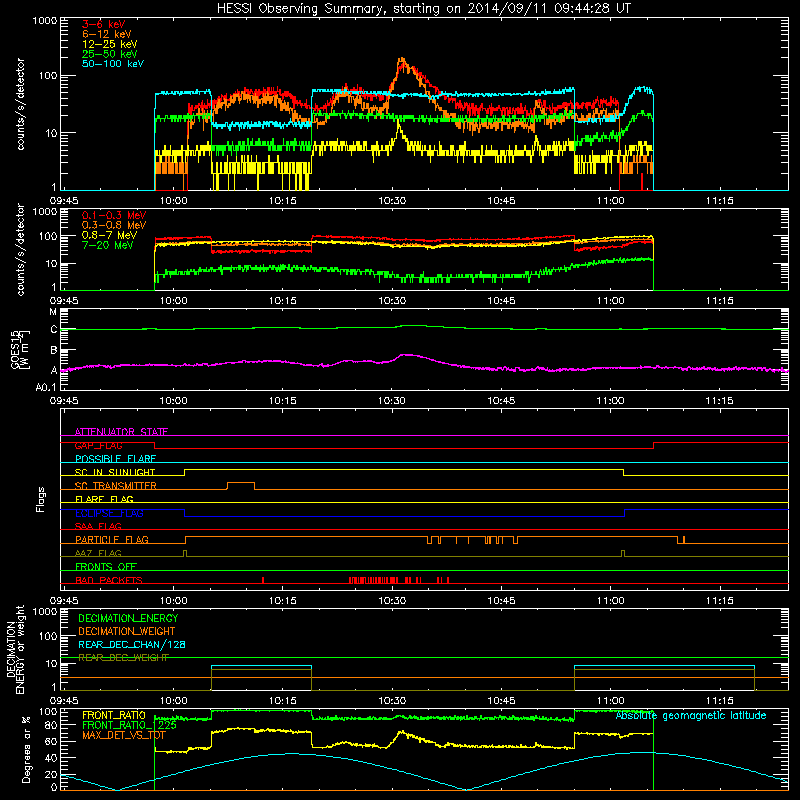The height and width of the screenshot is (800, 800).
Task: Click the DECIMATION ENERGY or weight axis title
Action: pyautogui.click(x=15, y=649)
